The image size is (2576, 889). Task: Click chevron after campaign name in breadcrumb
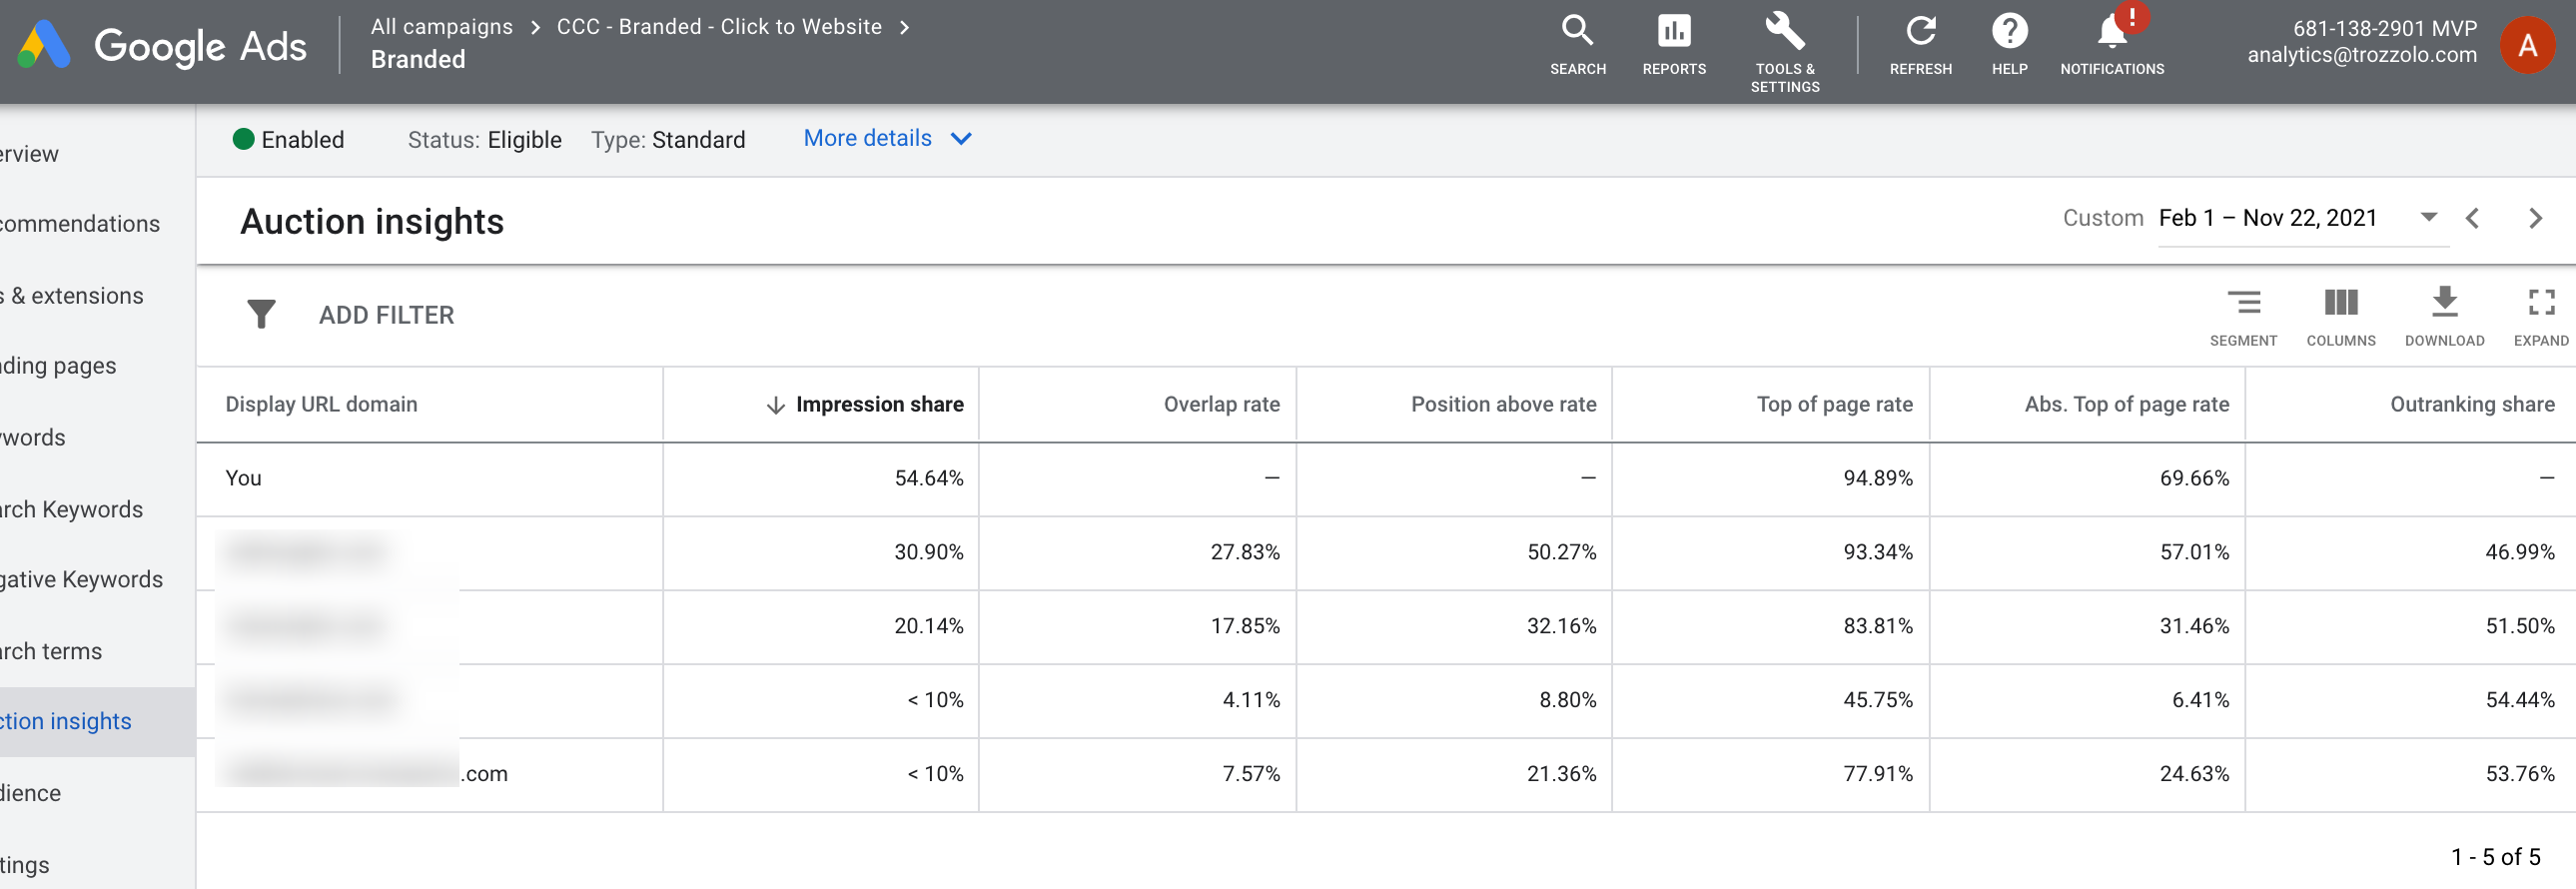(904, 27)
